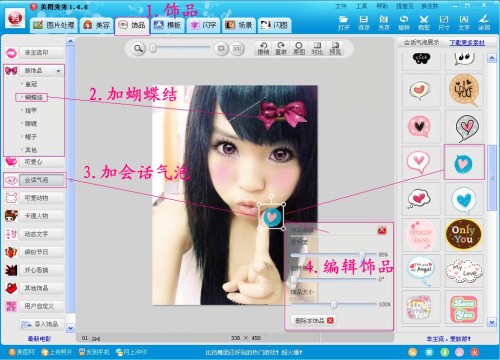This screenshot has width=500, height=360.
Task: Click the 预览 preview icon
Action: (x=335, y=49)
